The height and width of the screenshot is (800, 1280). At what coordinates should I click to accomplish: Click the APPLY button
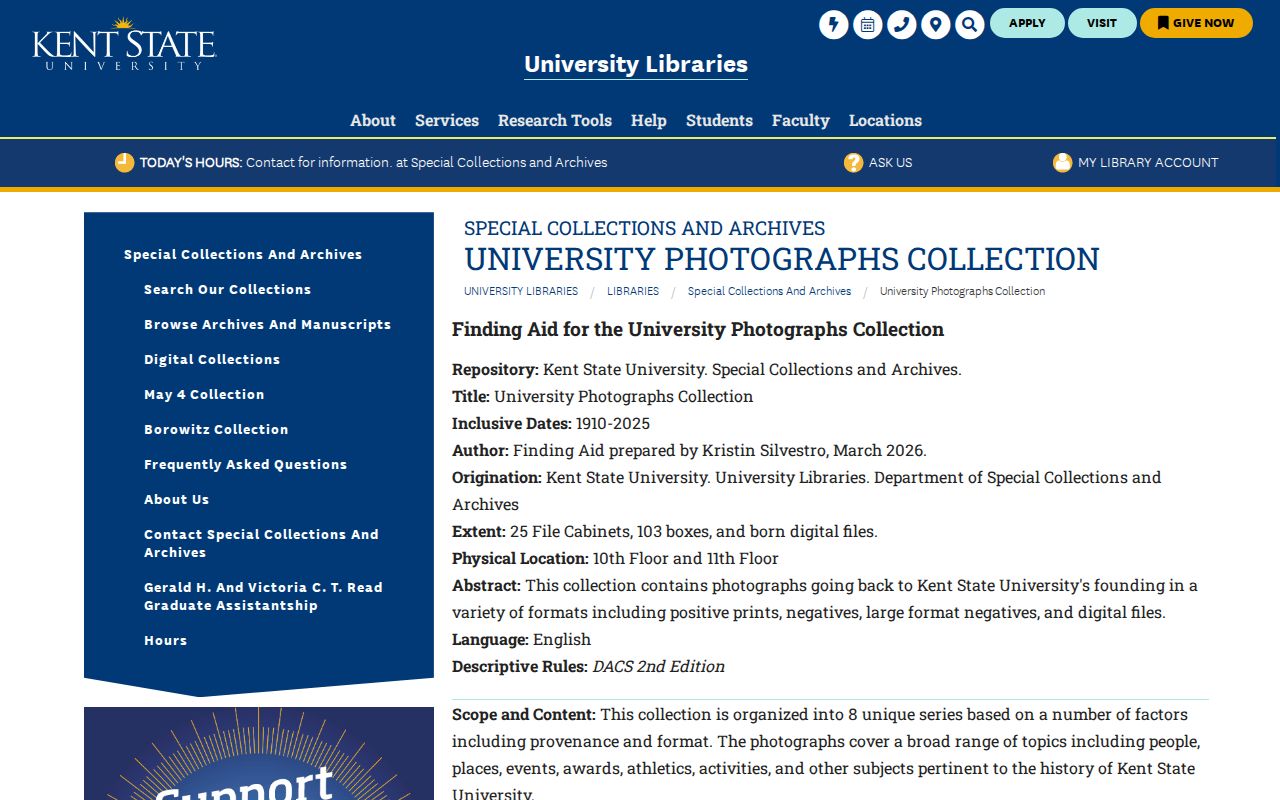1027,23
